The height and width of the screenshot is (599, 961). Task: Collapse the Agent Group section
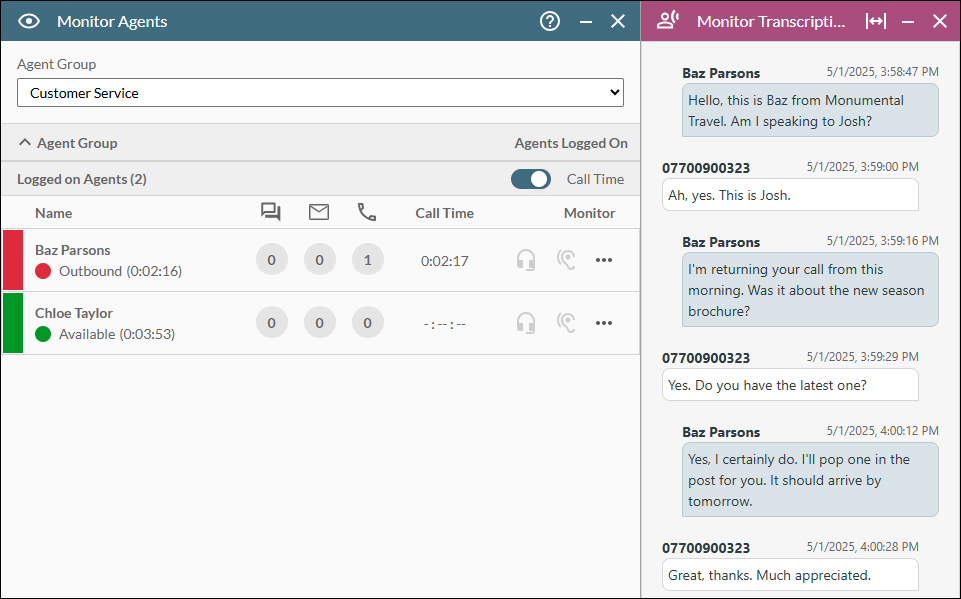(x=26, y=143)
